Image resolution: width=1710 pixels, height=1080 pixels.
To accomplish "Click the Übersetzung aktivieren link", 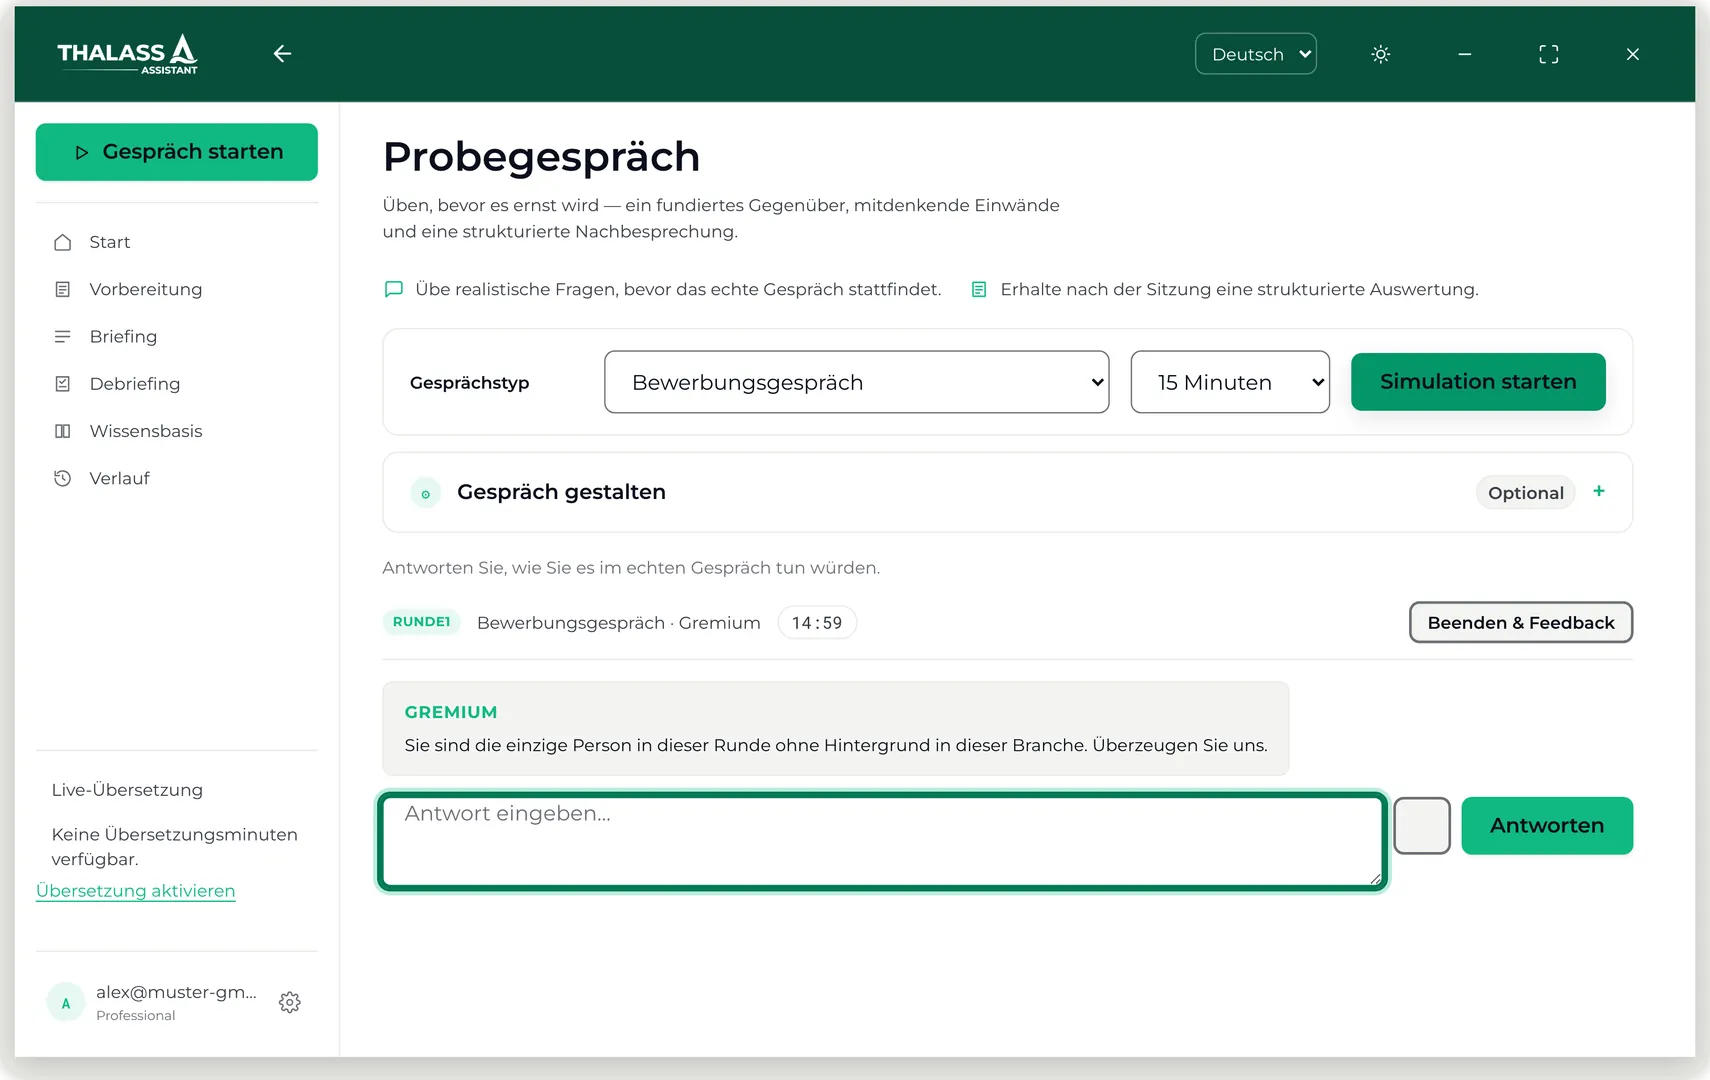I will point(136,891).
